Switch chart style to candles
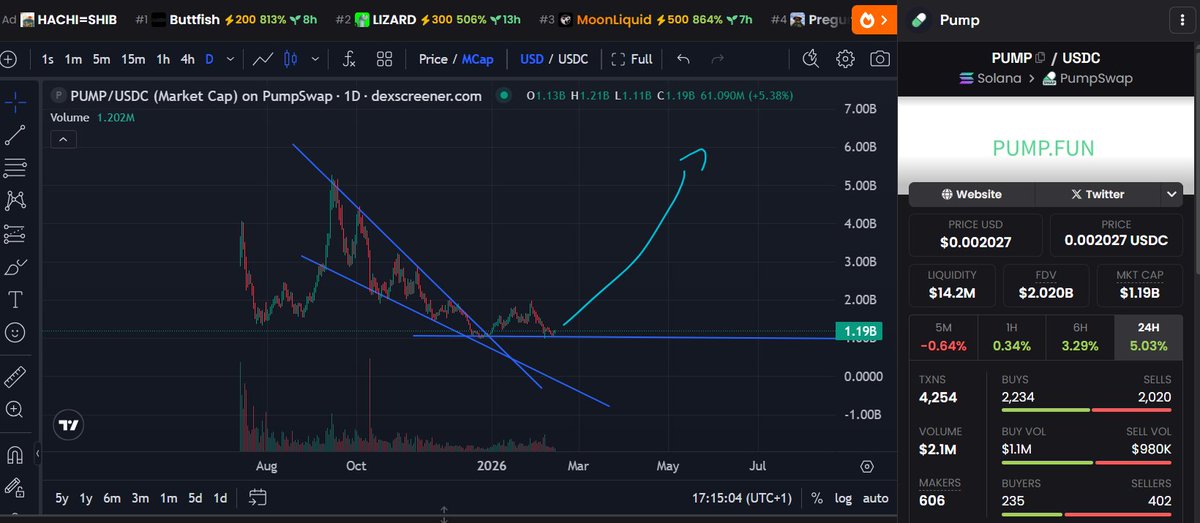1200x523 pixels. click(291, 59)
